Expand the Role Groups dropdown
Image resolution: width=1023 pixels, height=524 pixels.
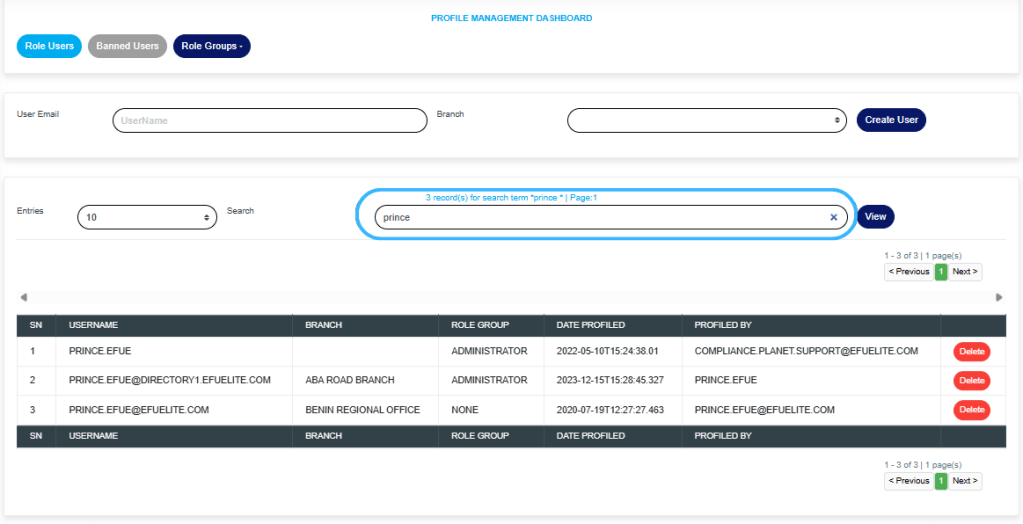coord(212,46)
